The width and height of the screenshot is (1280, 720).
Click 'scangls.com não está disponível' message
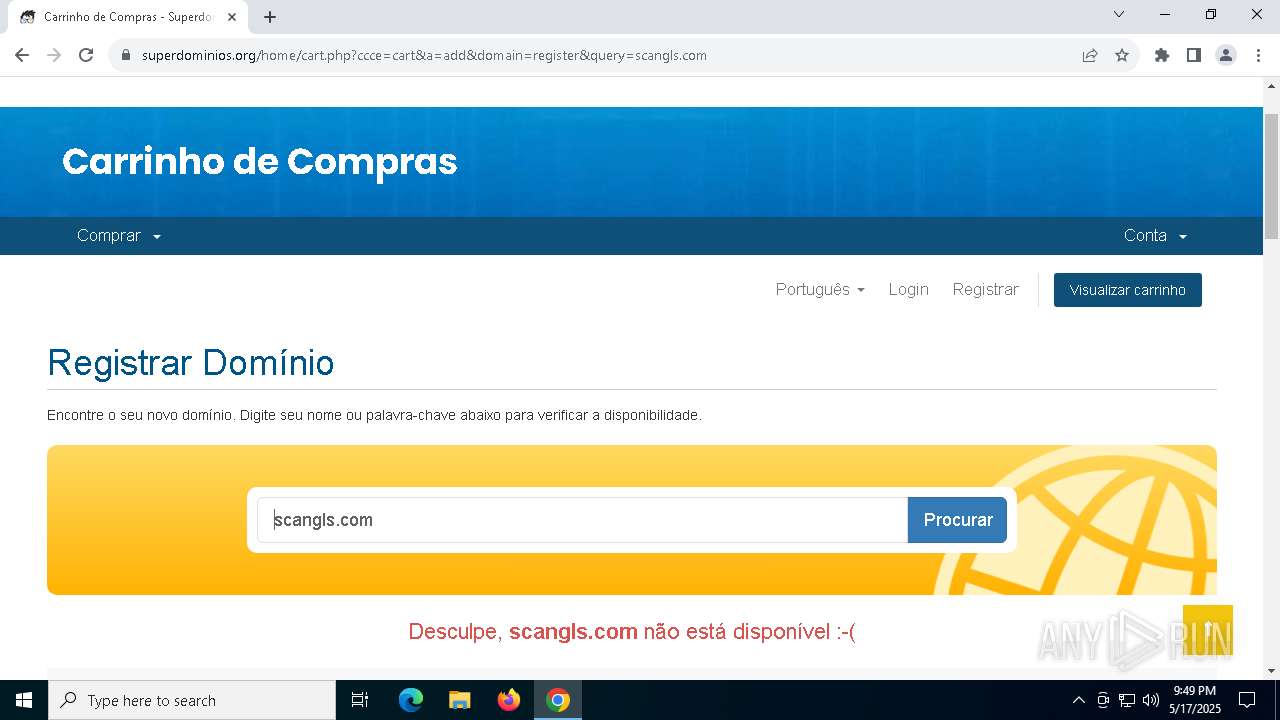pos(632,631)
